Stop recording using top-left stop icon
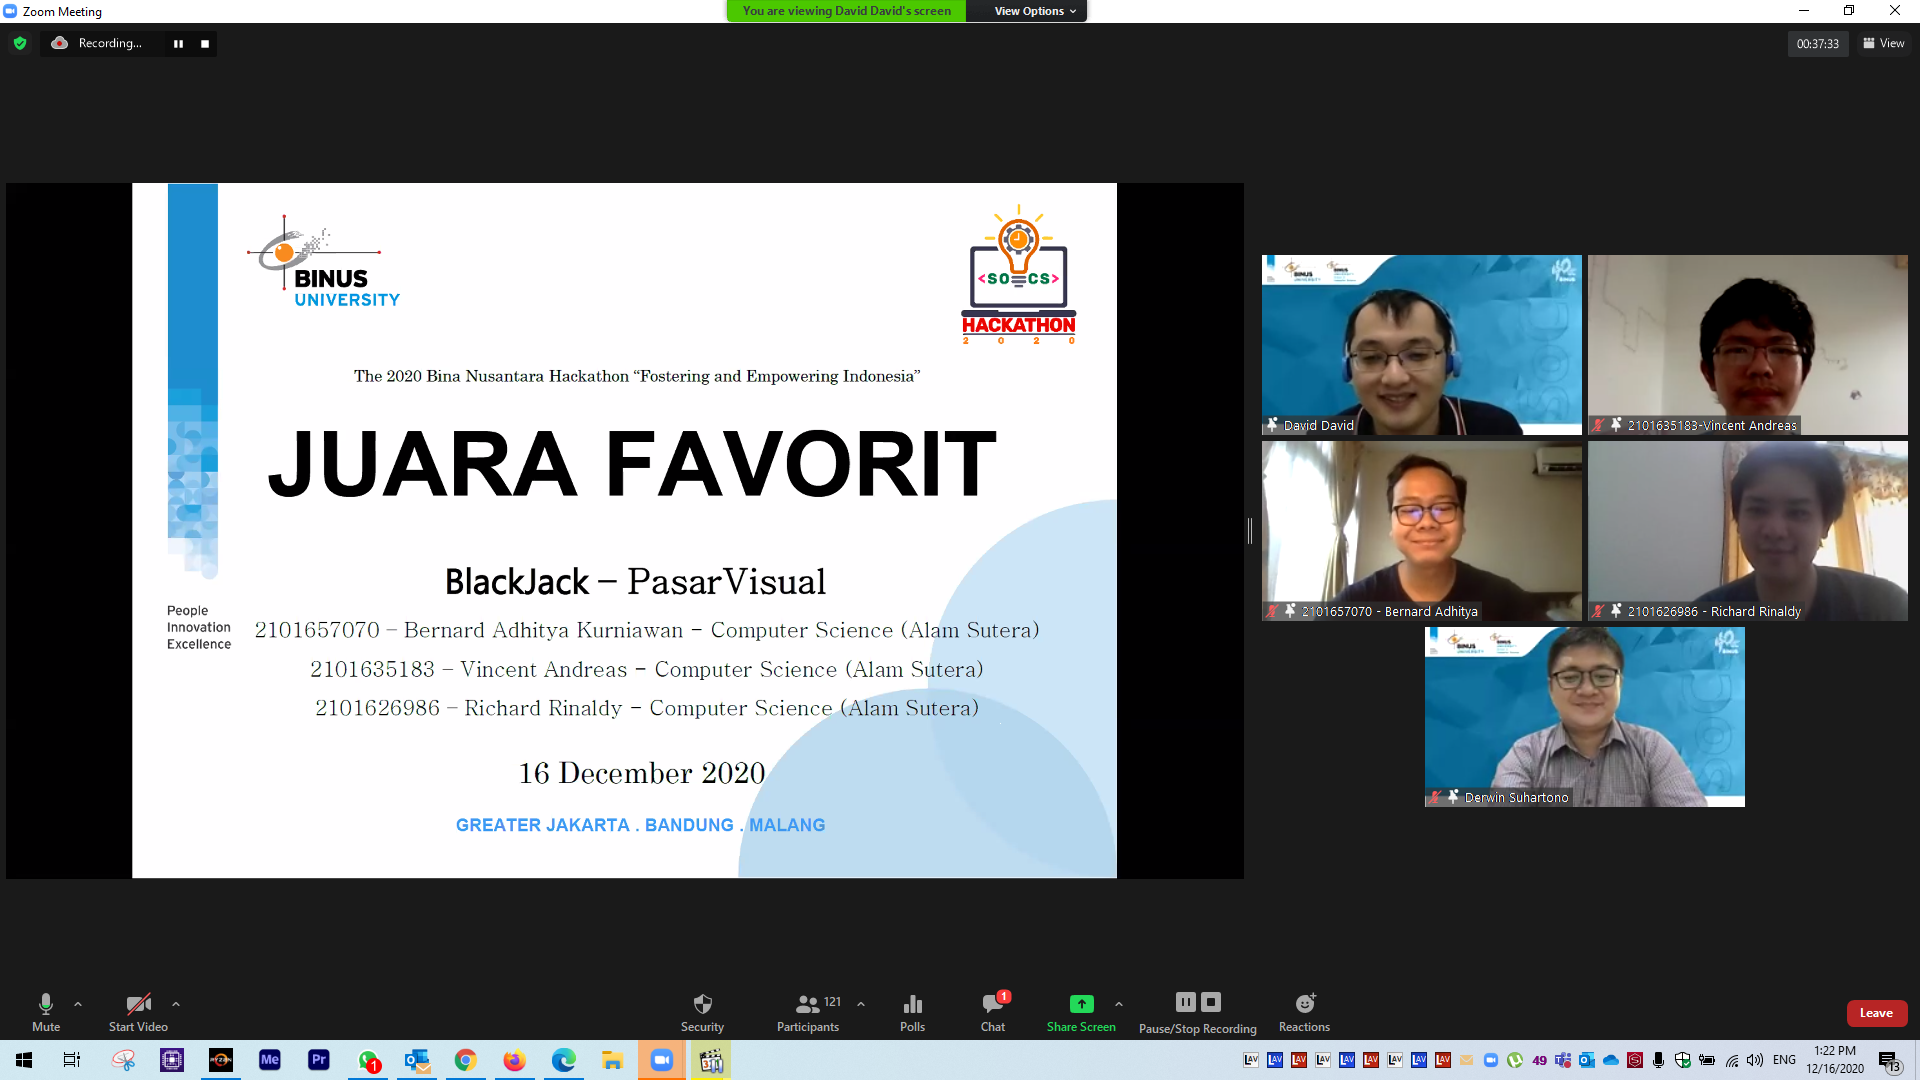The height and width of the screenshot is (1080, 1920). click(x=205, y=44)
